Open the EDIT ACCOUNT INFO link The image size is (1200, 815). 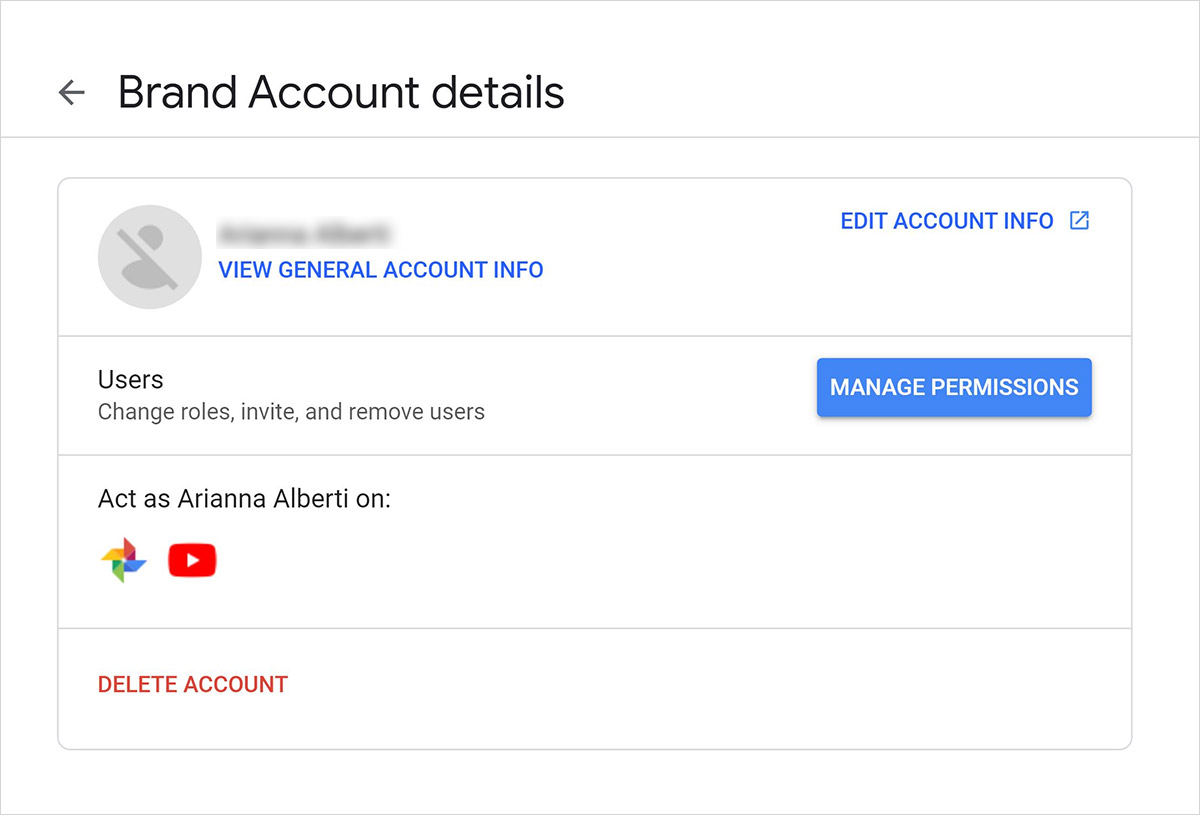coord(946,221)
